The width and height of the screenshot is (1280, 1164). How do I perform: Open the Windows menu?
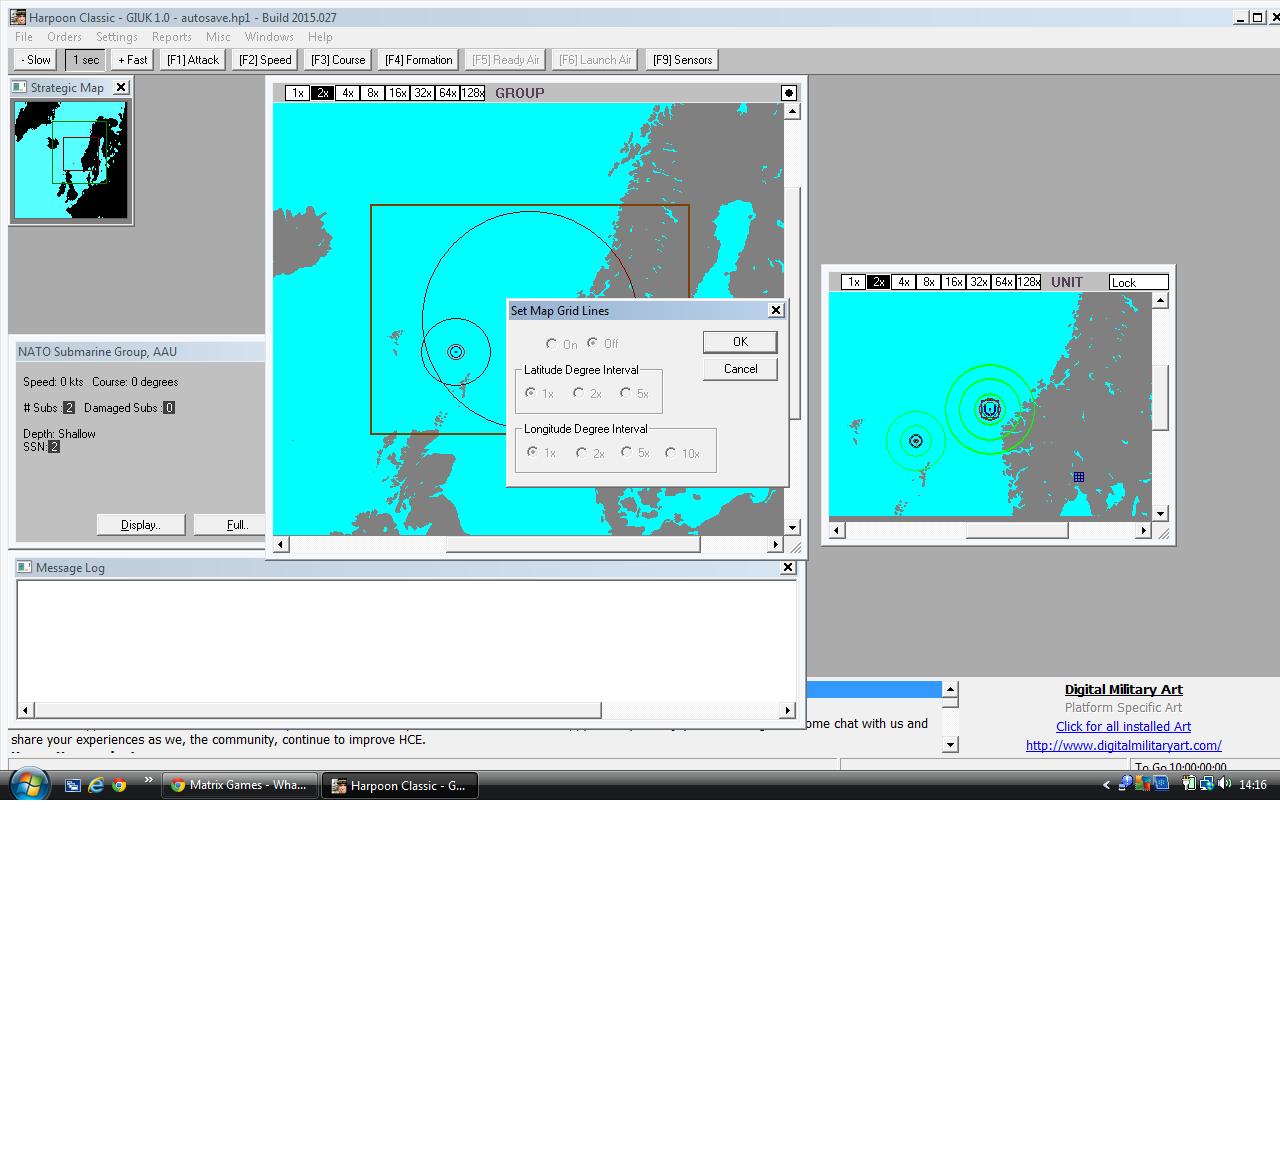pyautogui.click(x=269, y=37)
